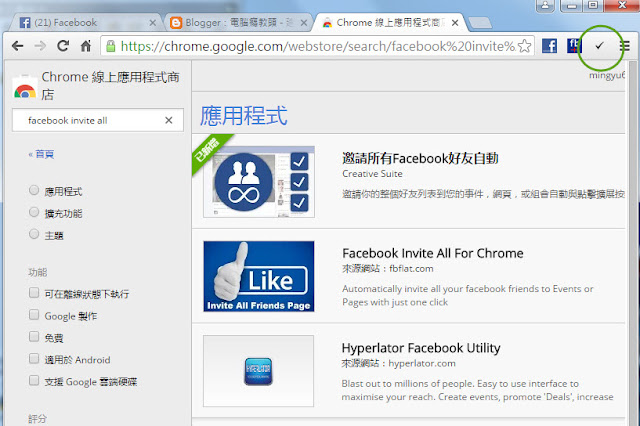Go back with the browser back arrow

(18, 46)
